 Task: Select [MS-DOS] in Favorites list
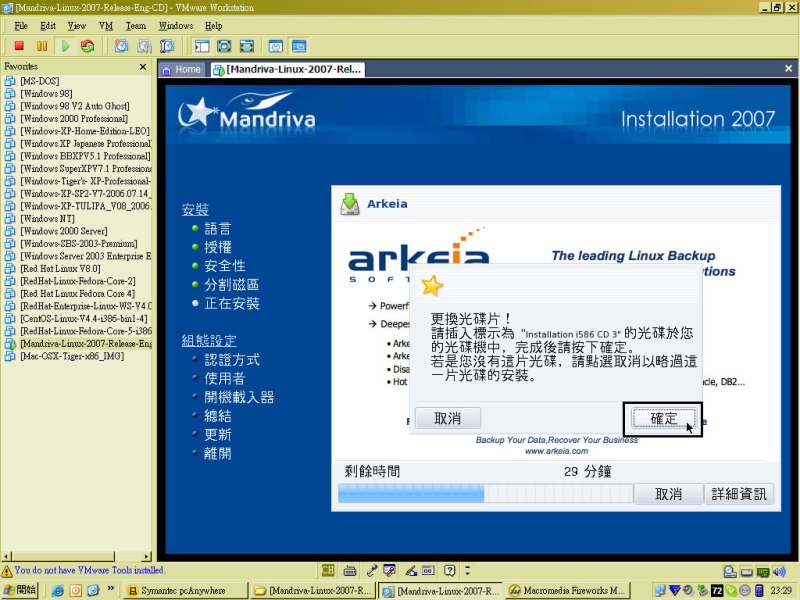click(x=39, y=81)
